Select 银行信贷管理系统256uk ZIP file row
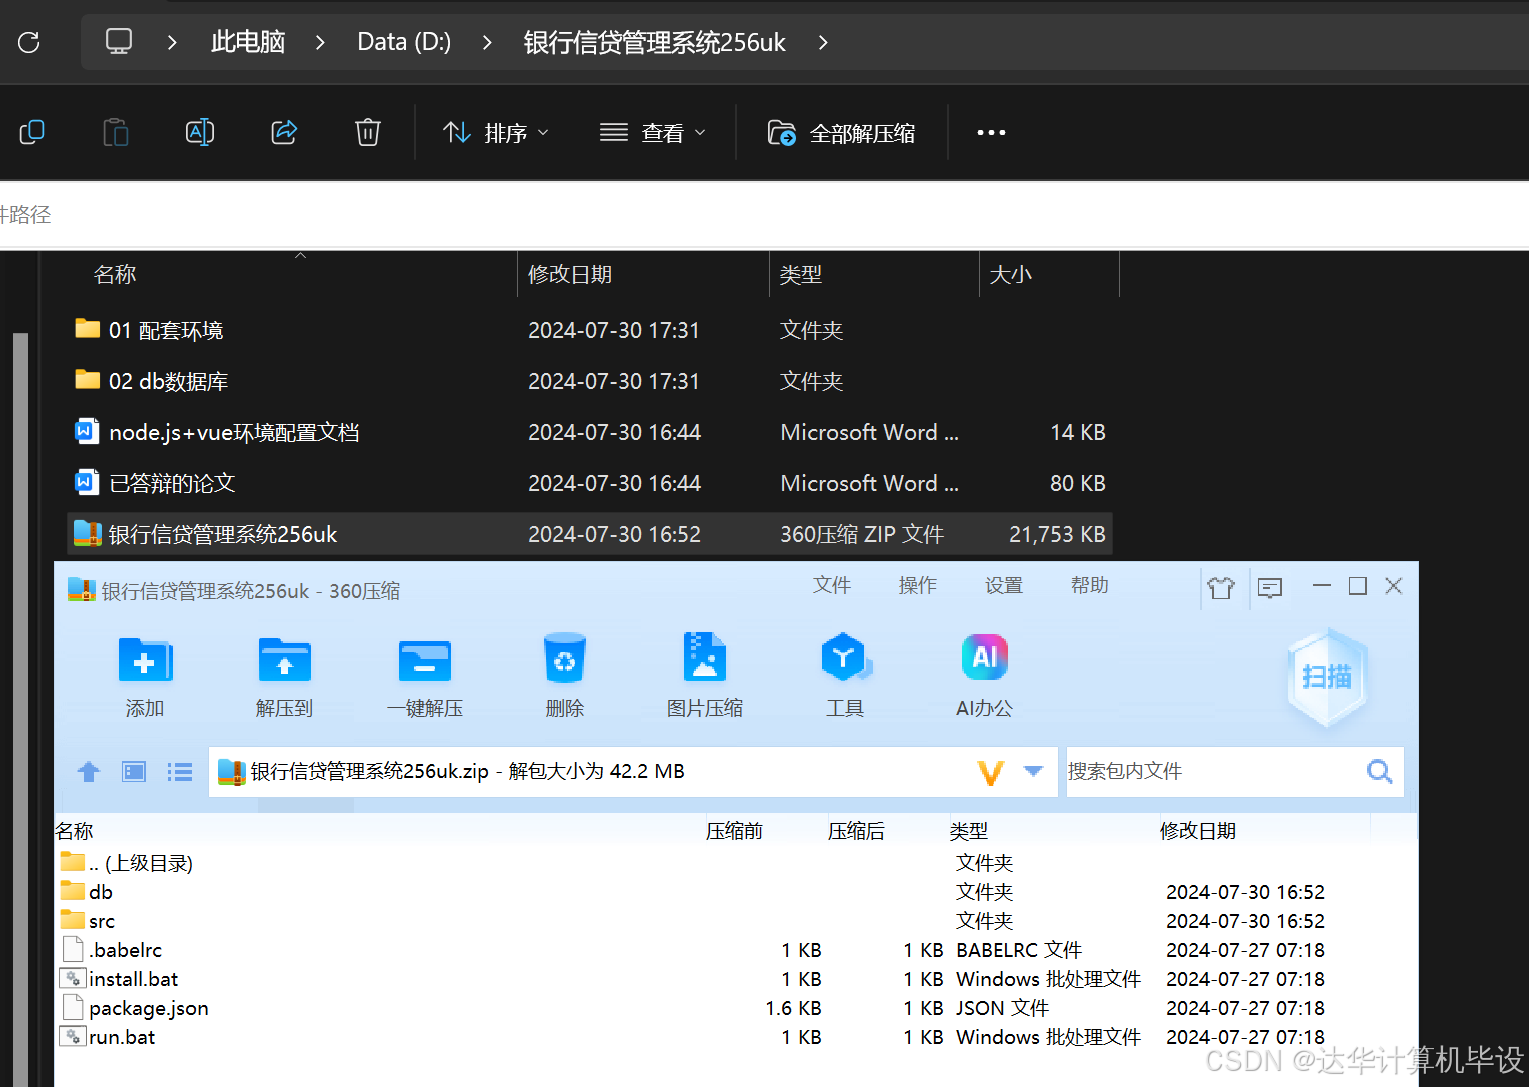The width and height of the screenshot is (1529, 1087). point(590,534)
